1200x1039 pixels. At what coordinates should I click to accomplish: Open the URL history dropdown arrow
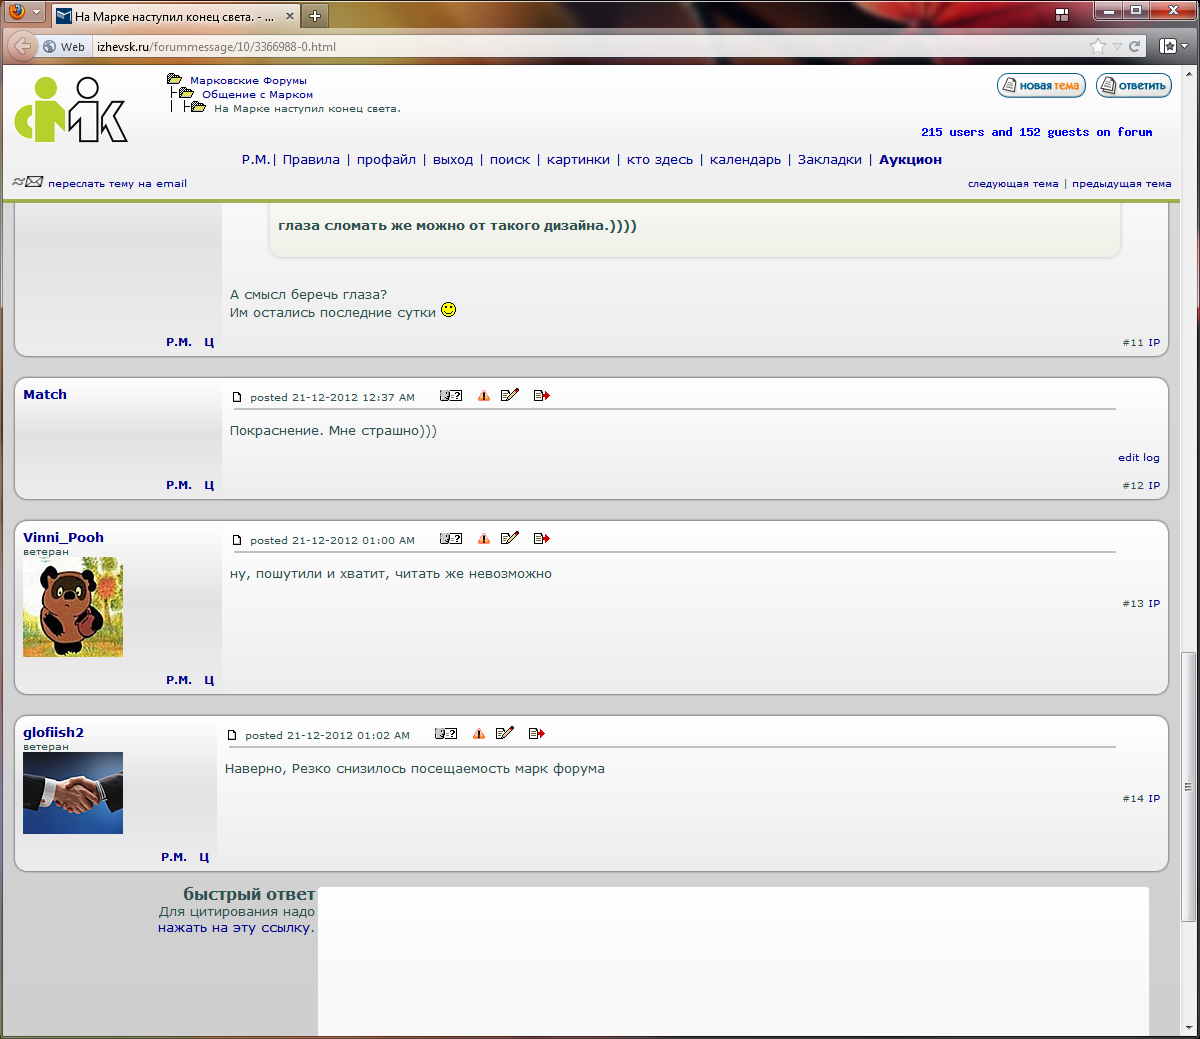coord(1117,46)
